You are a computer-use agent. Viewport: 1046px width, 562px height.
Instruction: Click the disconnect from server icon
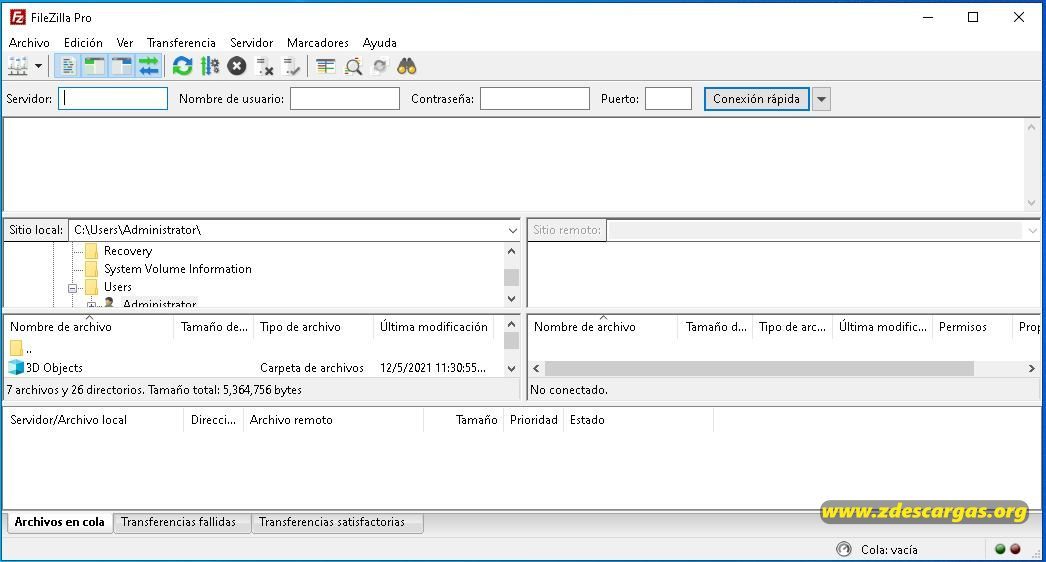[265, 66]
